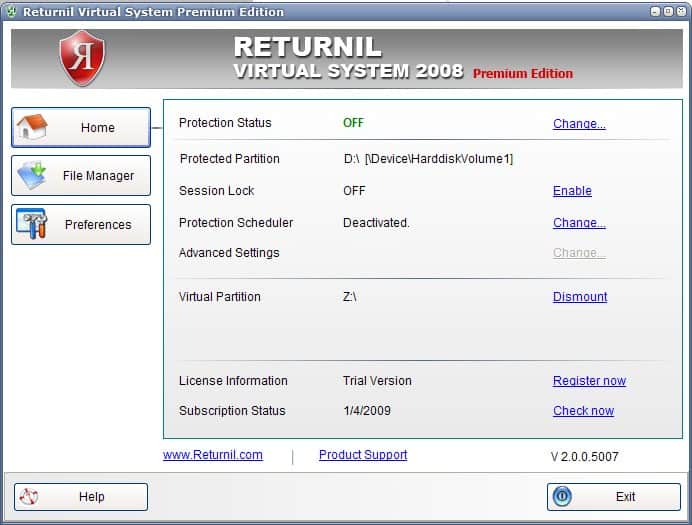Screen dimensions: 692x525
Task: Open the Home section
Action: (81, 128)
